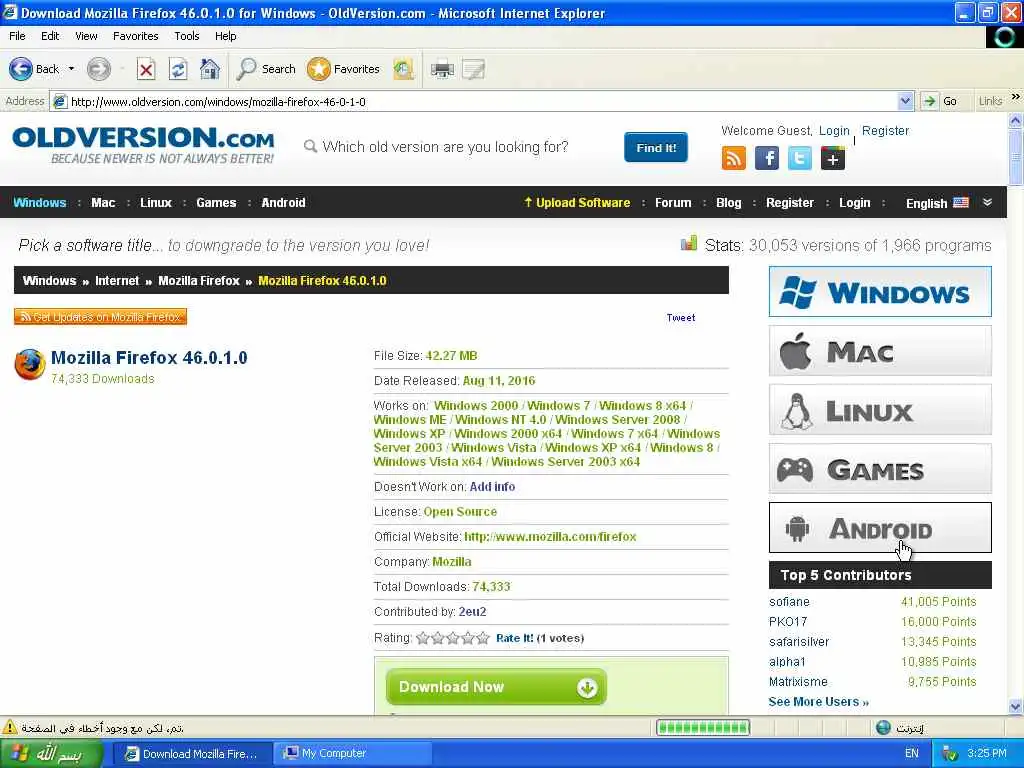The width and height of the screenshot is (1024, 768).
Task: Click the Forward arrow icon in toolbar
Action: click(x=99, y=69)
